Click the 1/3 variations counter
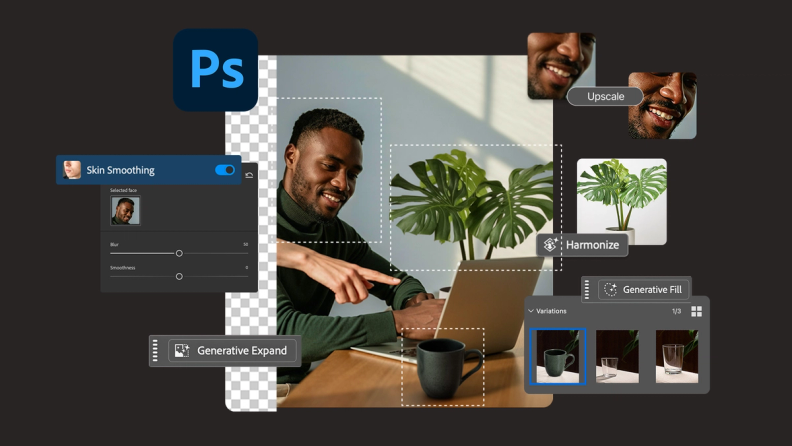This screenshot has height=446, width=792. click(676, 311)
